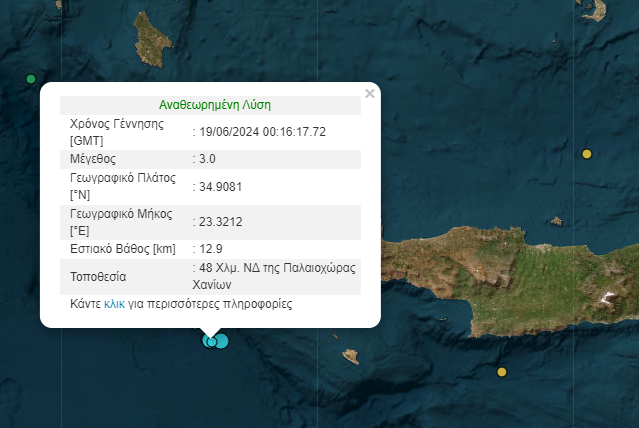Click the magnitude value 3.0

pos(208,158)
